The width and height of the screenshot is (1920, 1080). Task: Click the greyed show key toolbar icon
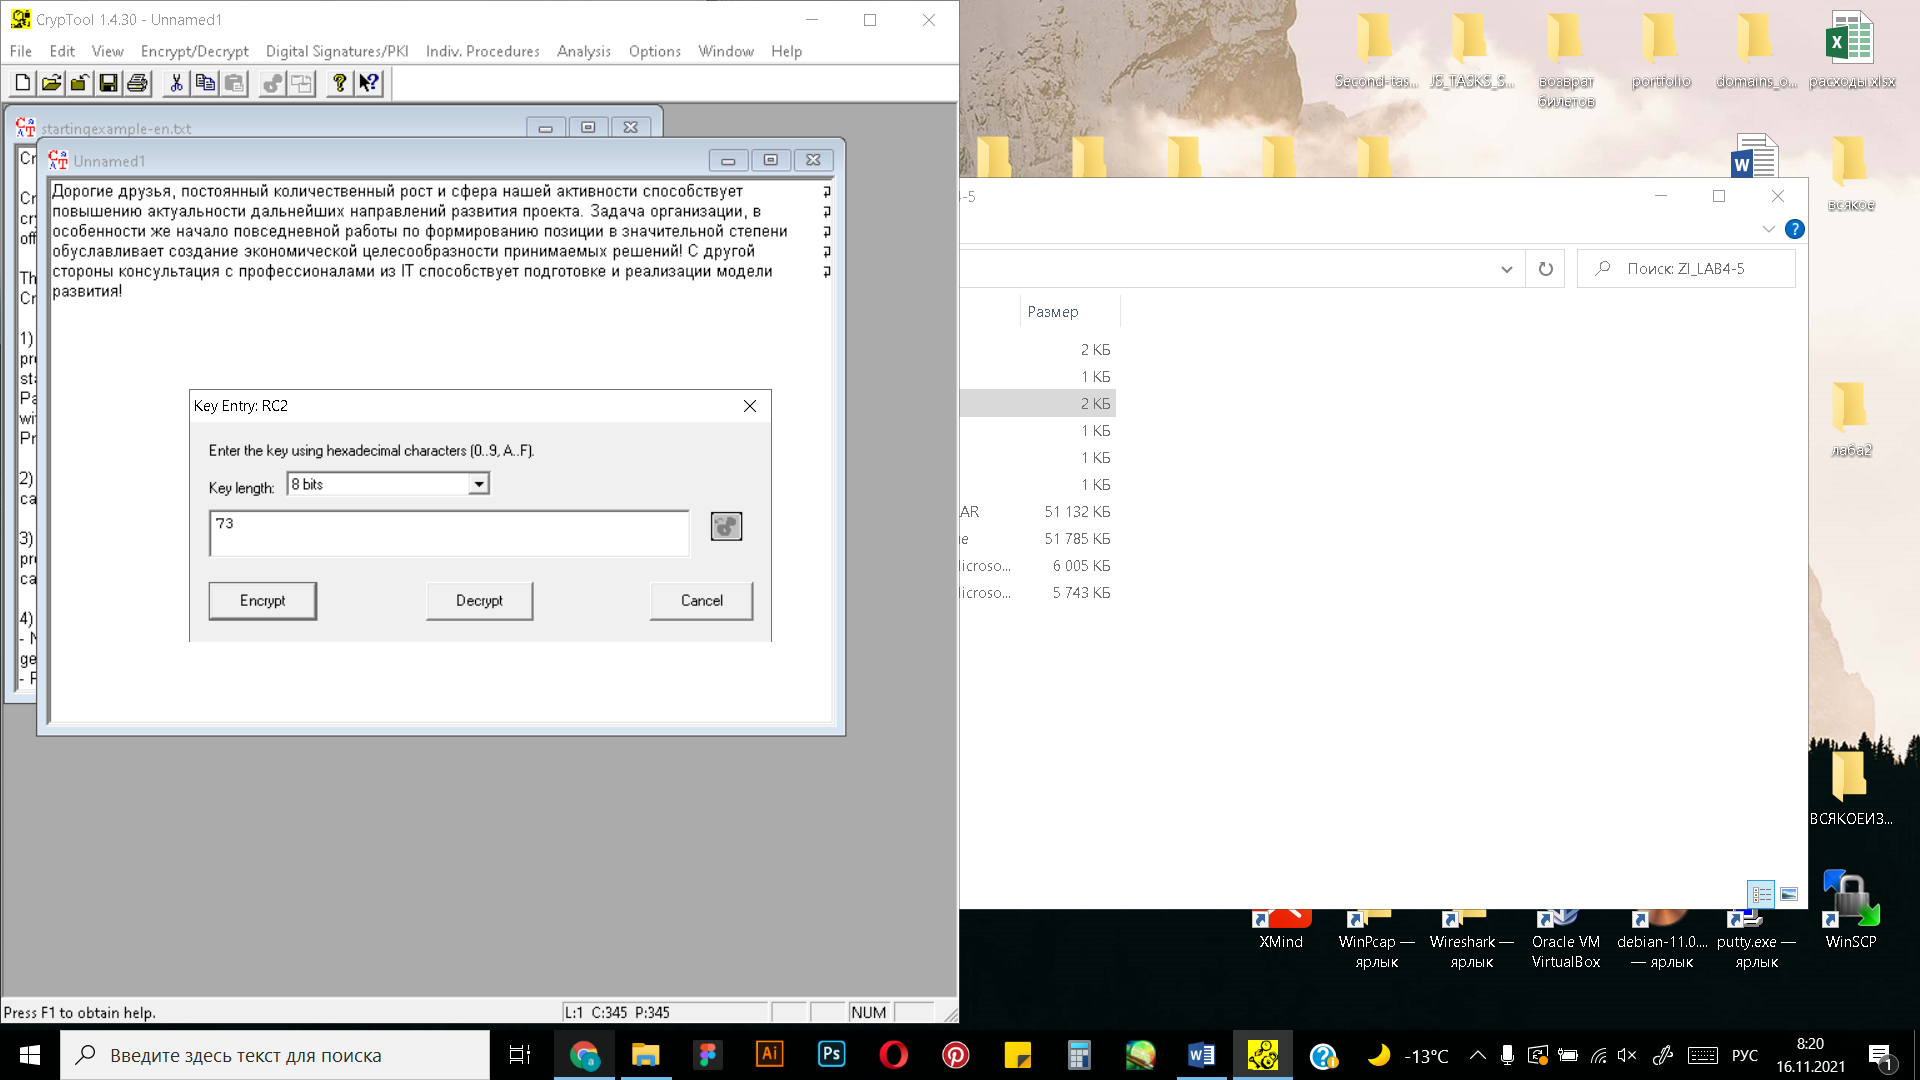272,83
